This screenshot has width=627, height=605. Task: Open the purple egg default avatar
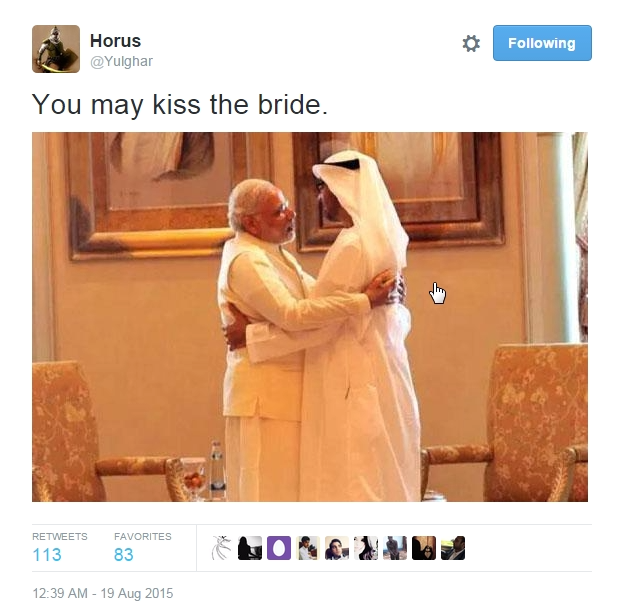(279, 548)
